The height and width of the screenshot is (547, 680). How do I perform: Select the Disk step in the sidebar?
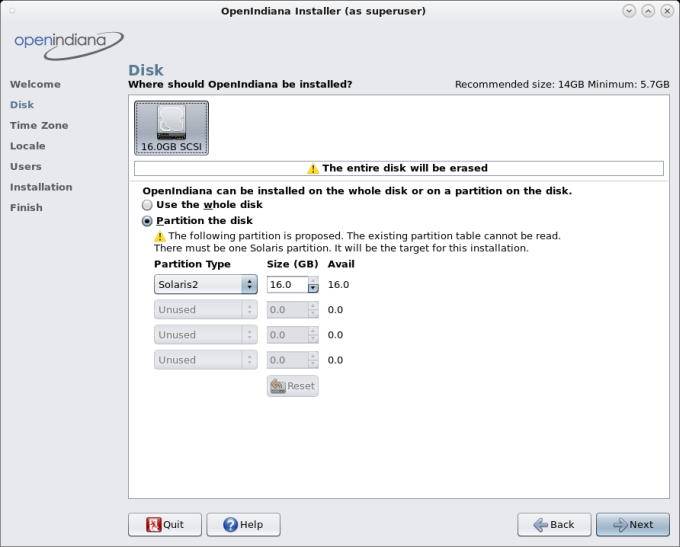click(22, 105)
